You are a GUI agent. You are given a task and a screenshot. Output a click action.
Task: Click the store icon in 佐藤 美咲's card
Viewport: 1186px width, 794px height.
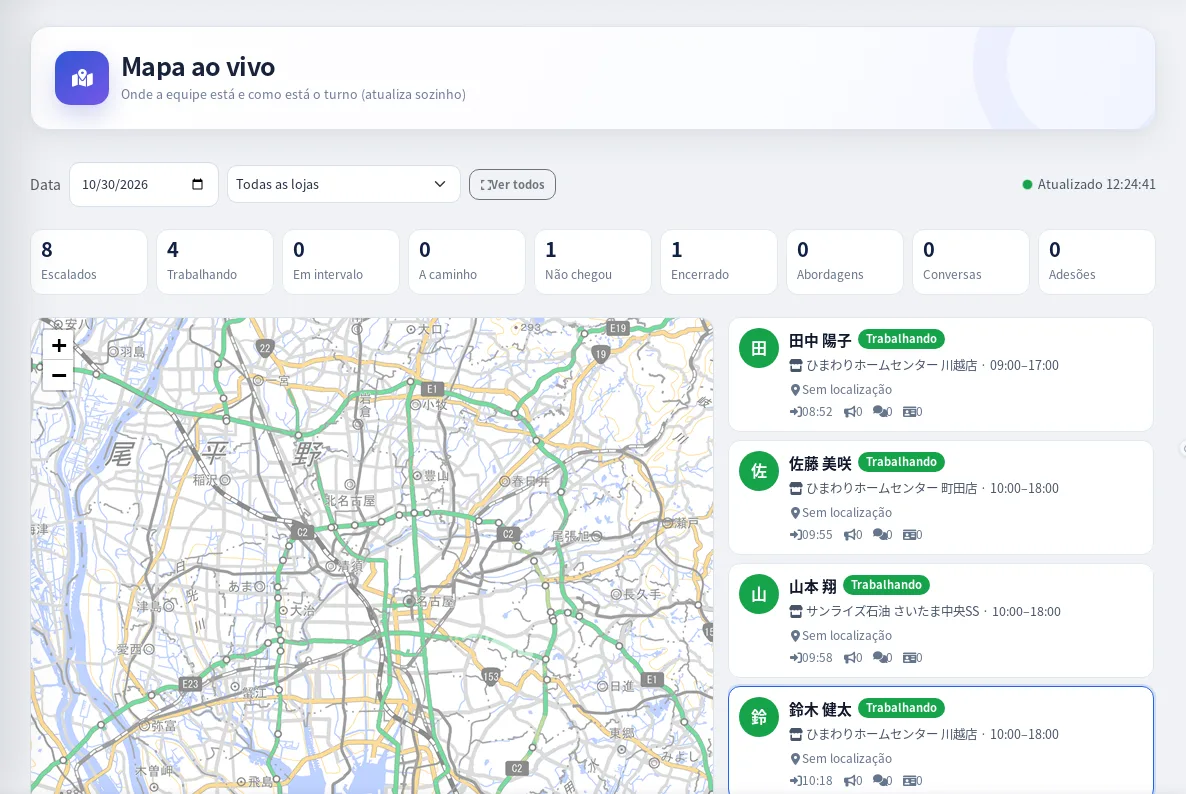click(796, 488)
